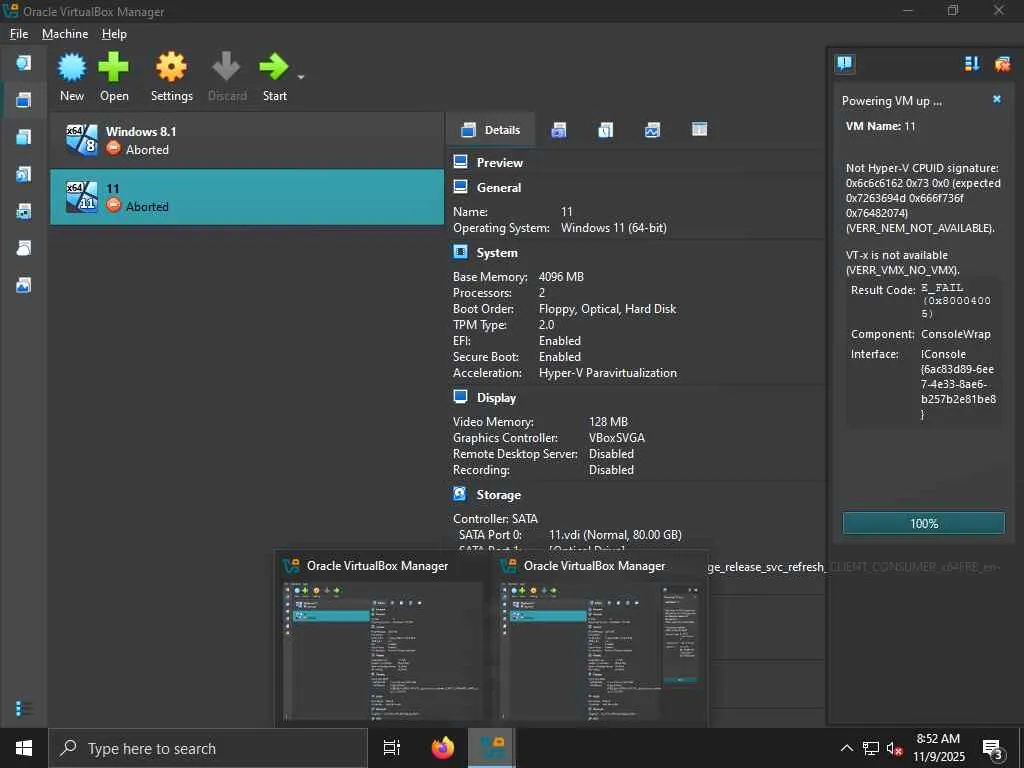Click the Display section header
1024x768 pixels.
[x=496, y=398]
